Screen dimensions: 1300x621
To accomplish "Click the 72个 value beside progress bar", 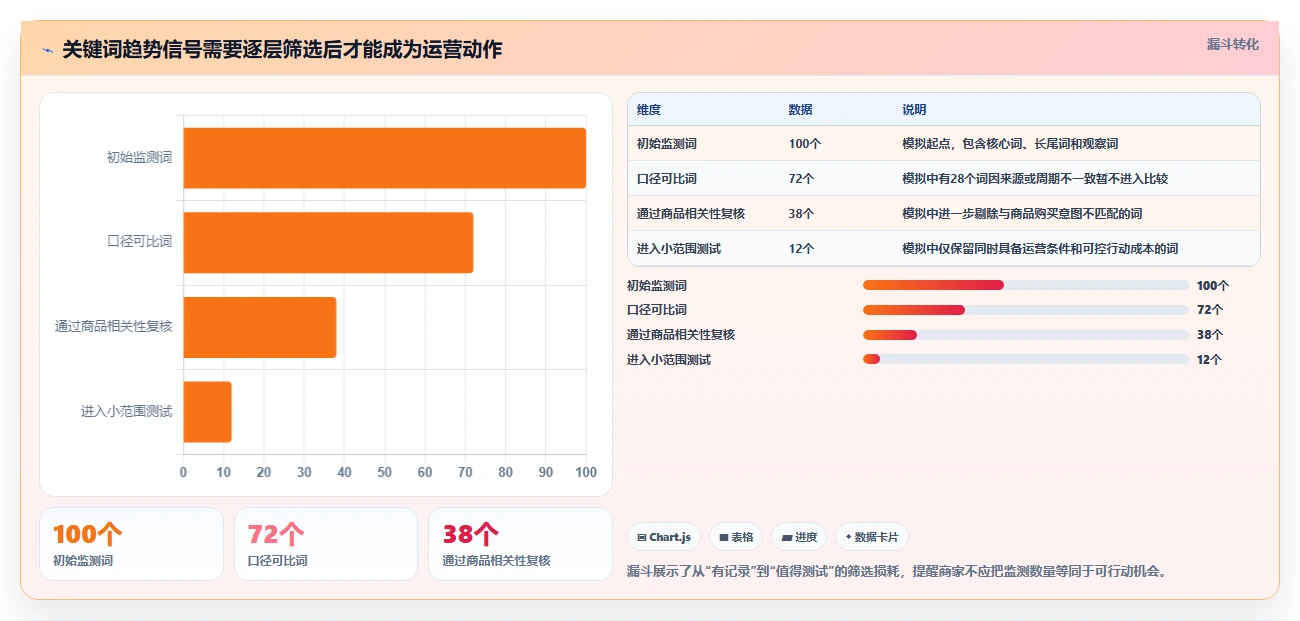I will tap(1210, 310).
